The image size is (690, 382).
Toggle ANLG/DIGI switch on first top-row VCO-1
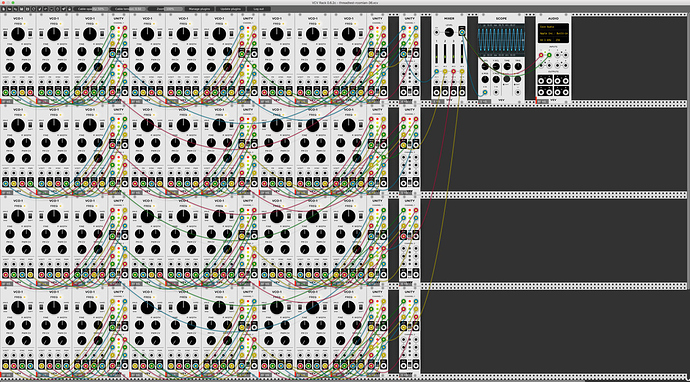(5, 33)
